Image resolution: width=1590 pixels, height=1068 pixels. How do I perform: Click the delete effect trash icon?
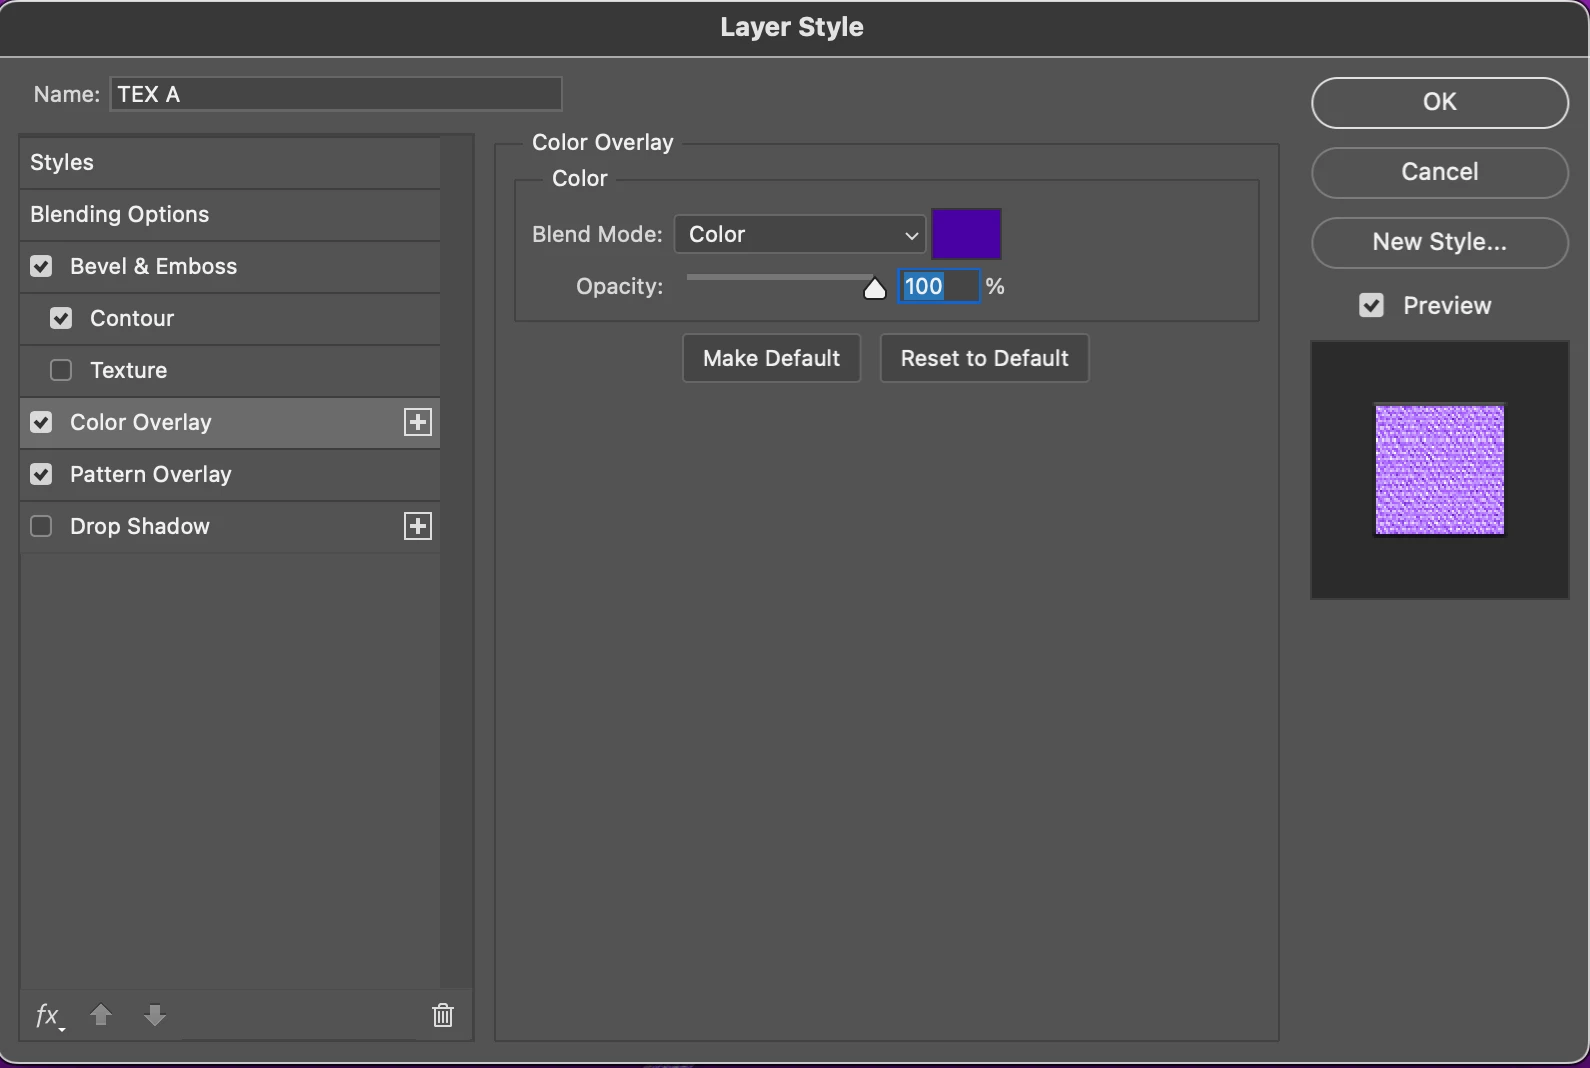point(442,1016)
